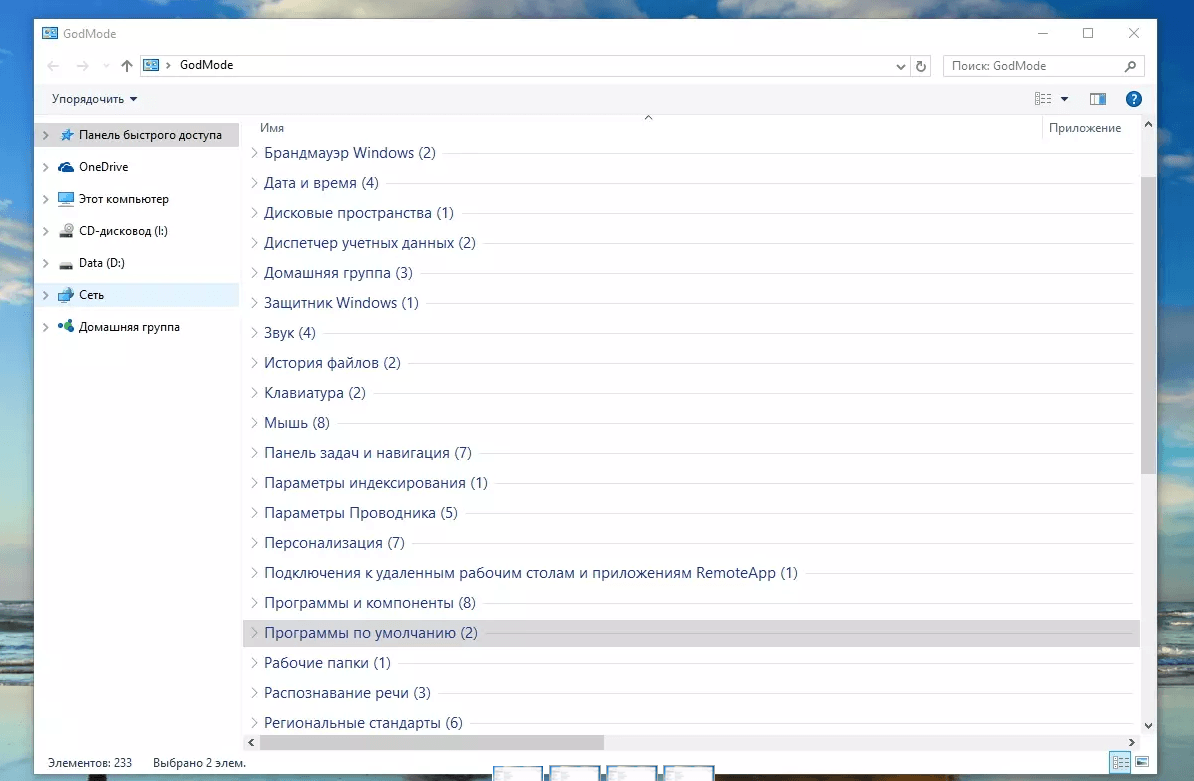Sort by the Приложение column header

click(1084, 128)
